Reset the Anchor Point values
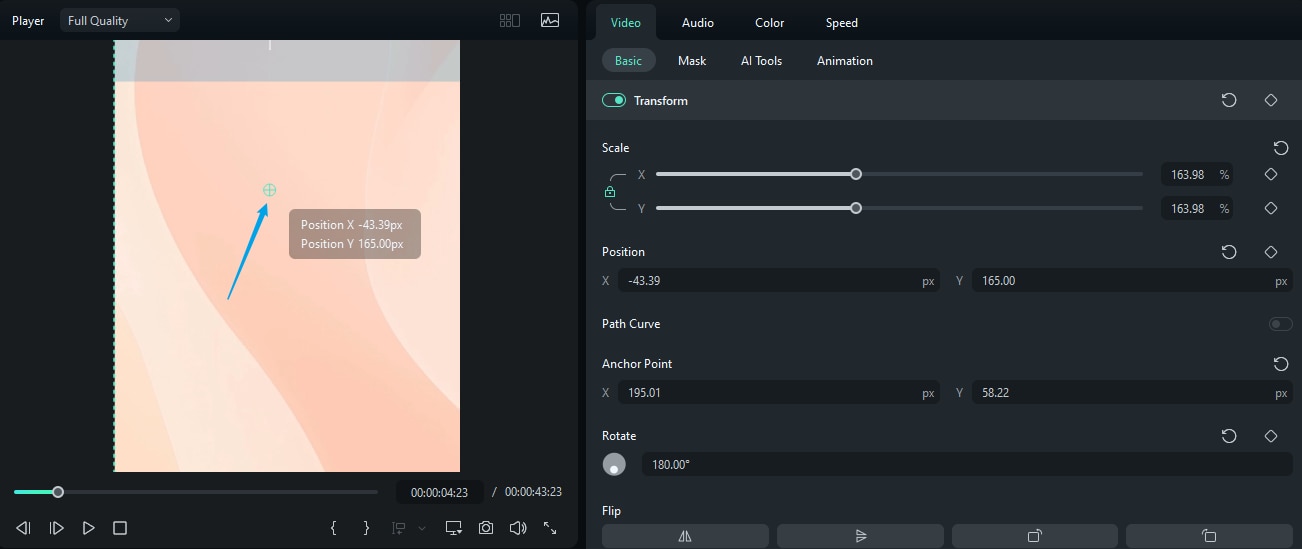The width and height of the screenshot is (1302, 549). pyautogui.click(x=1281, y=364)
